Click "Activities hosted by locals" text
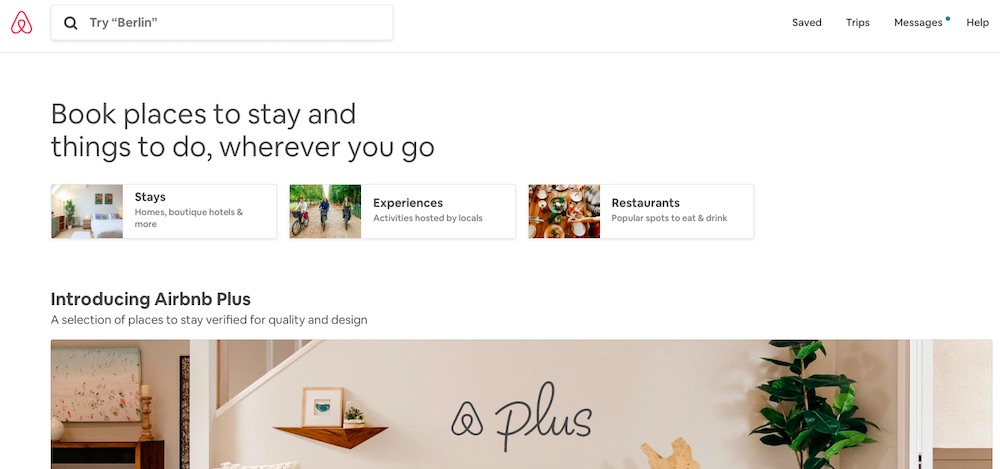This screenshot has height=469, width=1000. [427, 218]
